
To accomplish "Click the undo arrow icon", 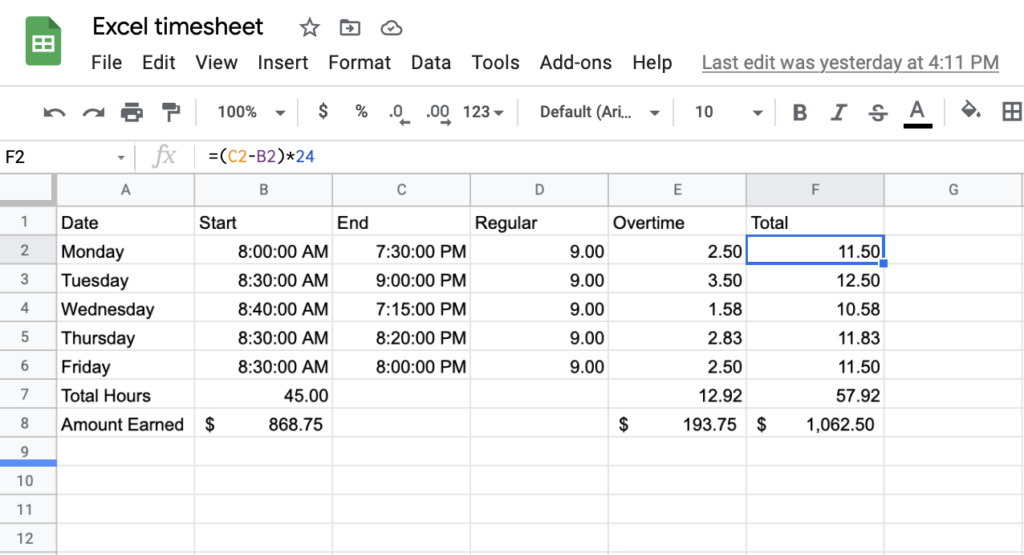I will click(54, 113).
